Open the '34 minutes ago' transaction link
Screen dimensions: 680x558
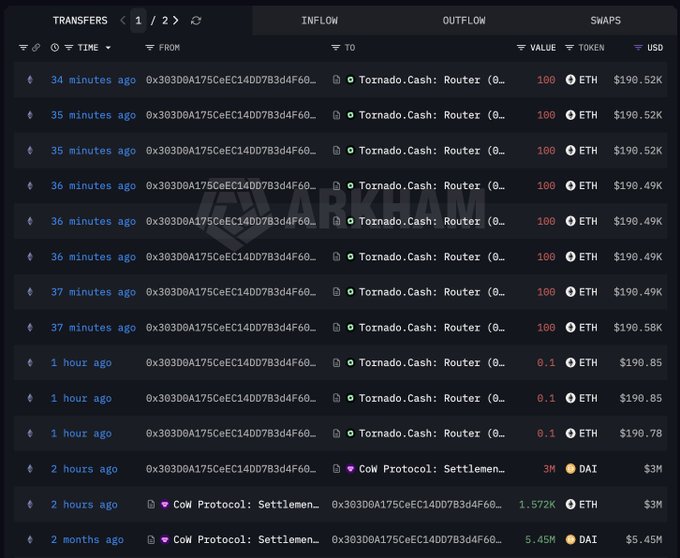point(93,80)
